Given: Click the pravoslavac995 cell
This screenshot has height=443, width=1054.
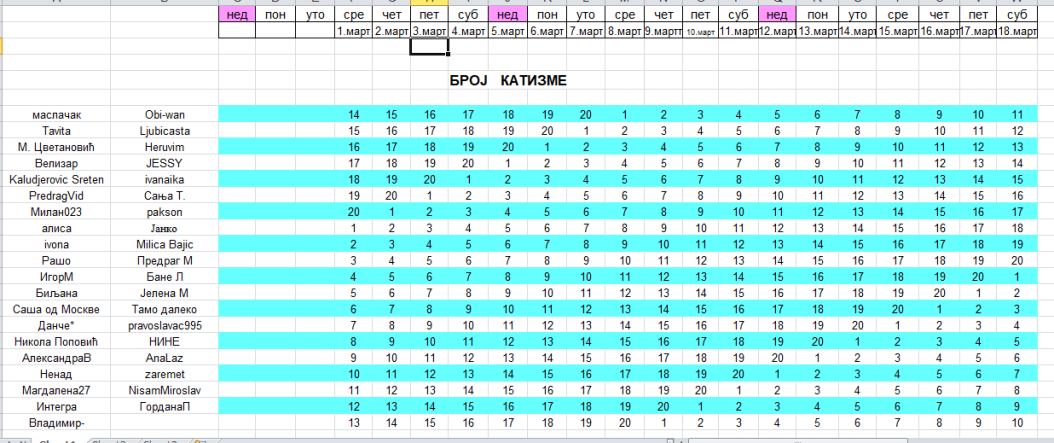Looking at the screenshot, I should click(165, 325).
